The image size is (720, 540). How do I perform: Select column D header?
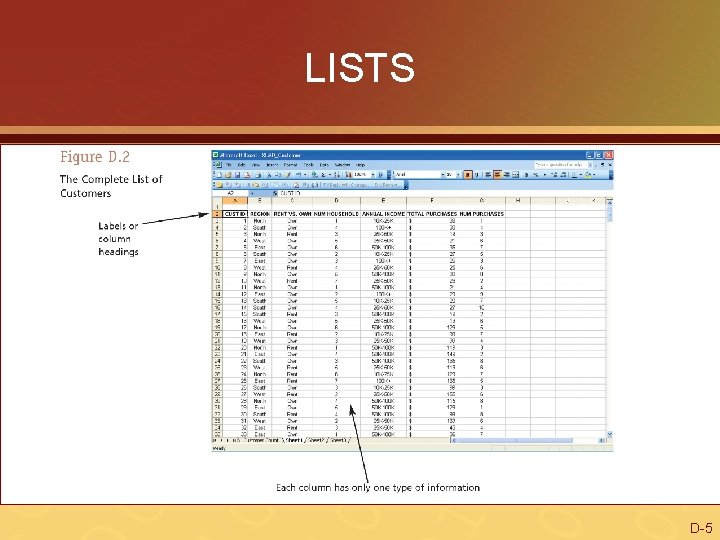336,201
